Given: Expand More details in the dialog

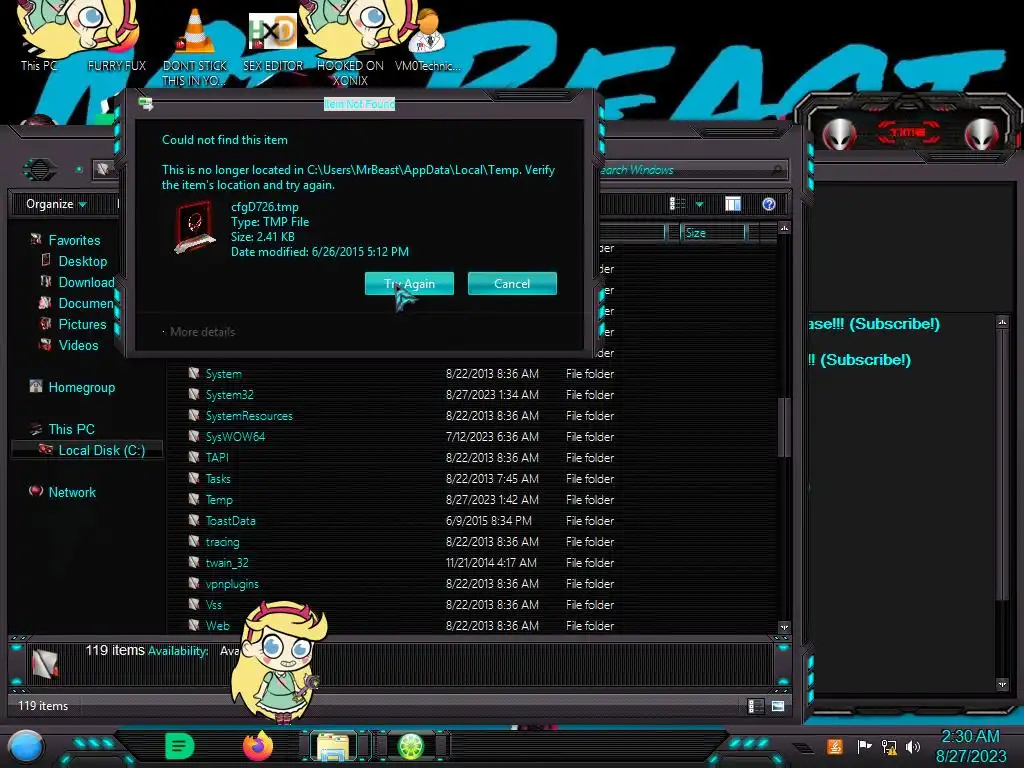Looking at the screenshot, I should (199, 332).
